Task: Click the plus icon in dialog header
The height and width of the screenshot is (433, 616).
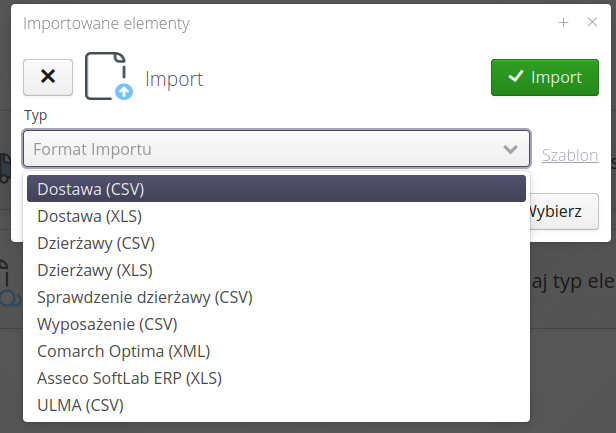Action: (x=563, y=22)
